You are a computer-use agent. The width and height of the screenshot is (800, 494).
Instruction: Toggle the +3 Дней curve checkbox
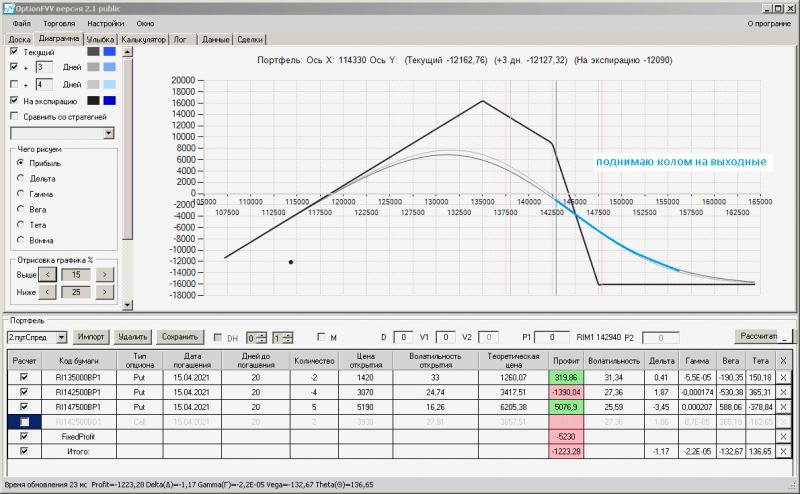(x=14, y=67)
